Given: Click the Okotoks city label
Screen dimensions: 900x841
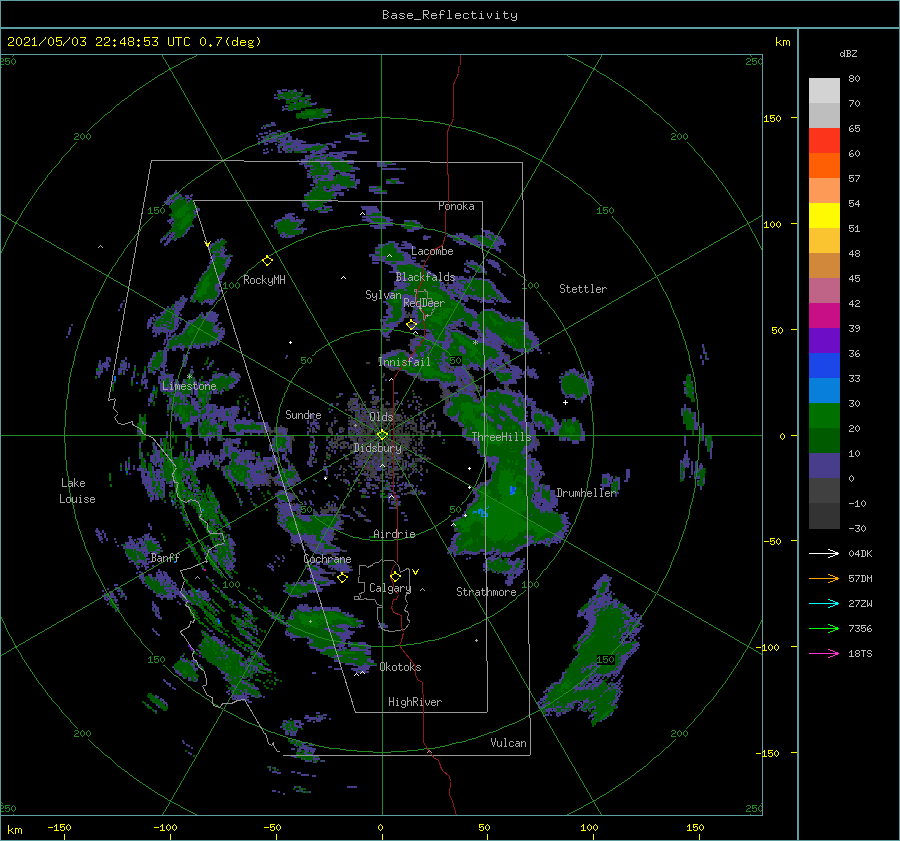Looking at the screenshot, I should pos(401,667).
